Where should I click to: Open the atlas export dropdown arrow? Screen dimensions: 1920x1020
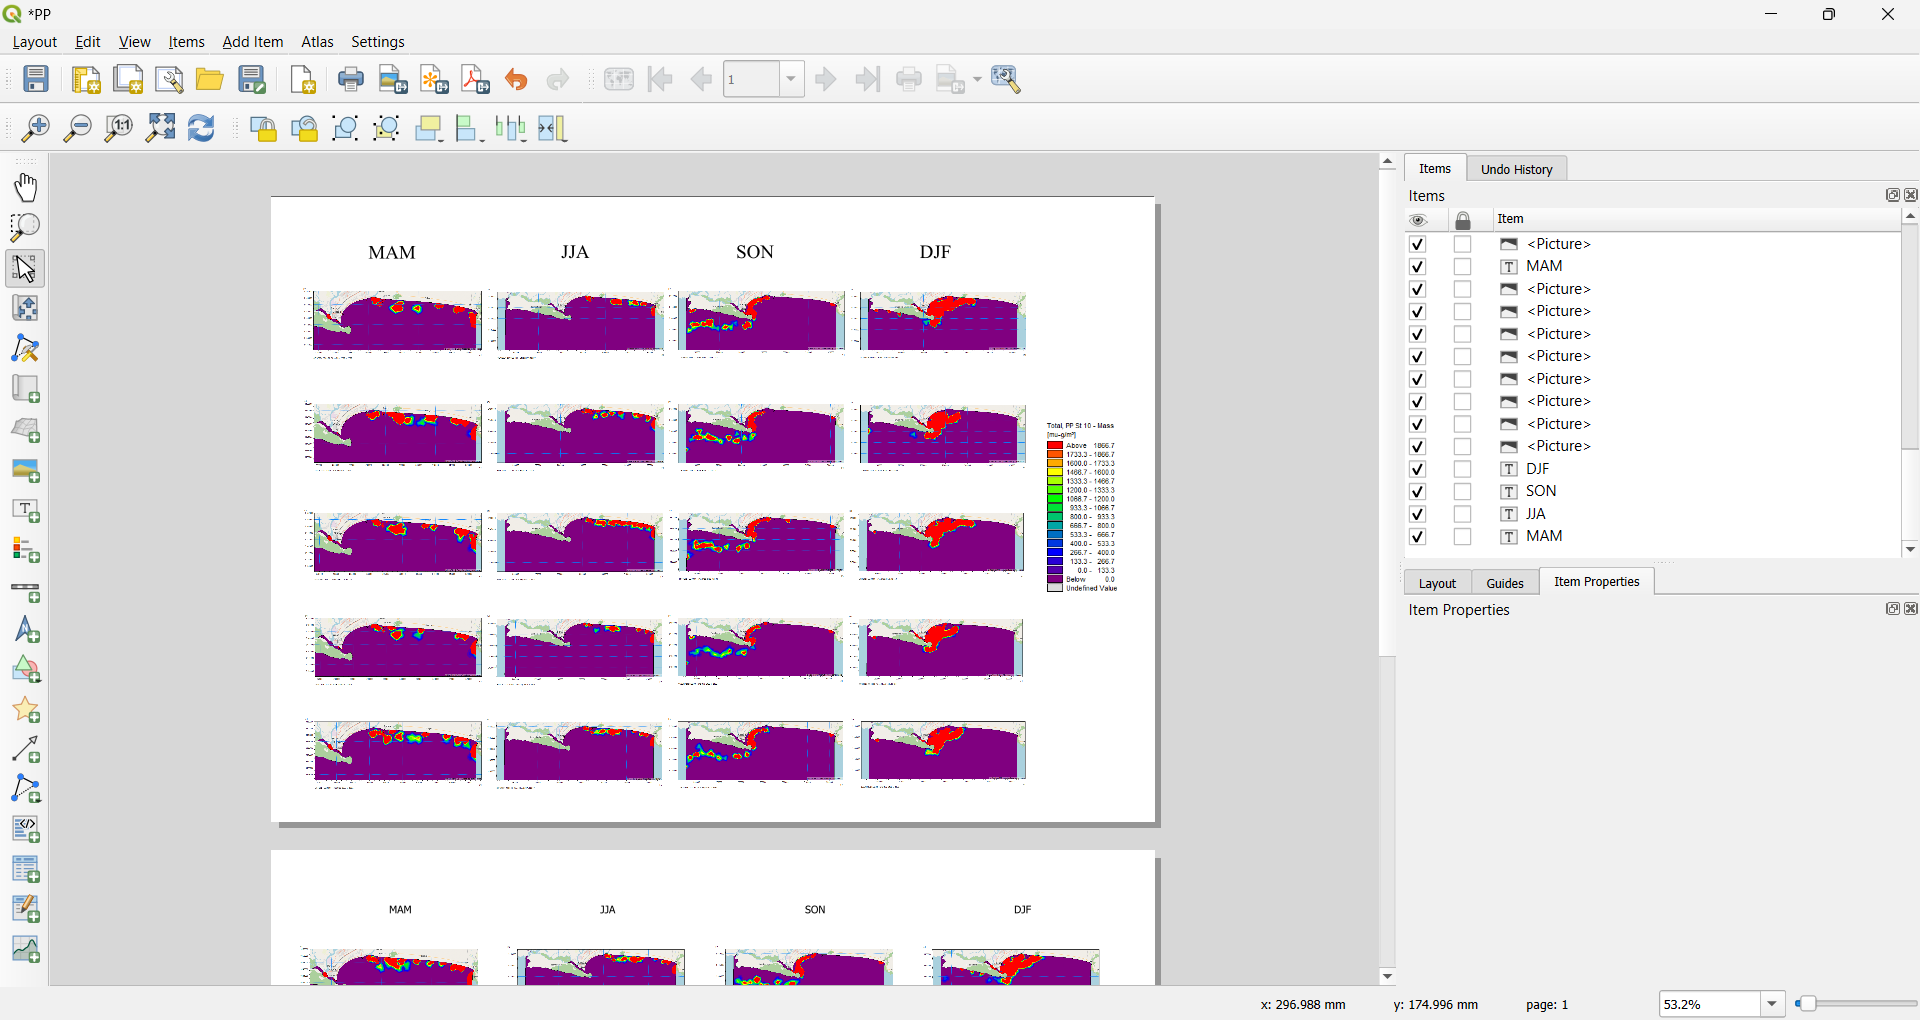tap(976, 80)
